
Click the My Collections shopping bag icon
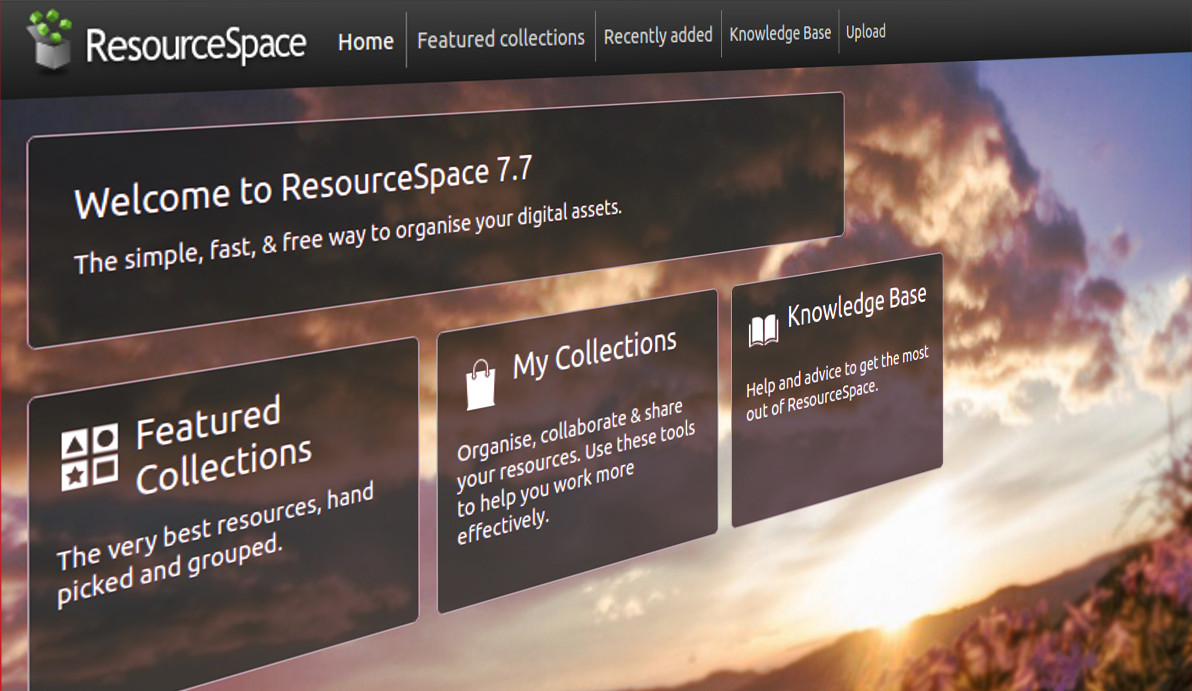(x=480, y=385)
